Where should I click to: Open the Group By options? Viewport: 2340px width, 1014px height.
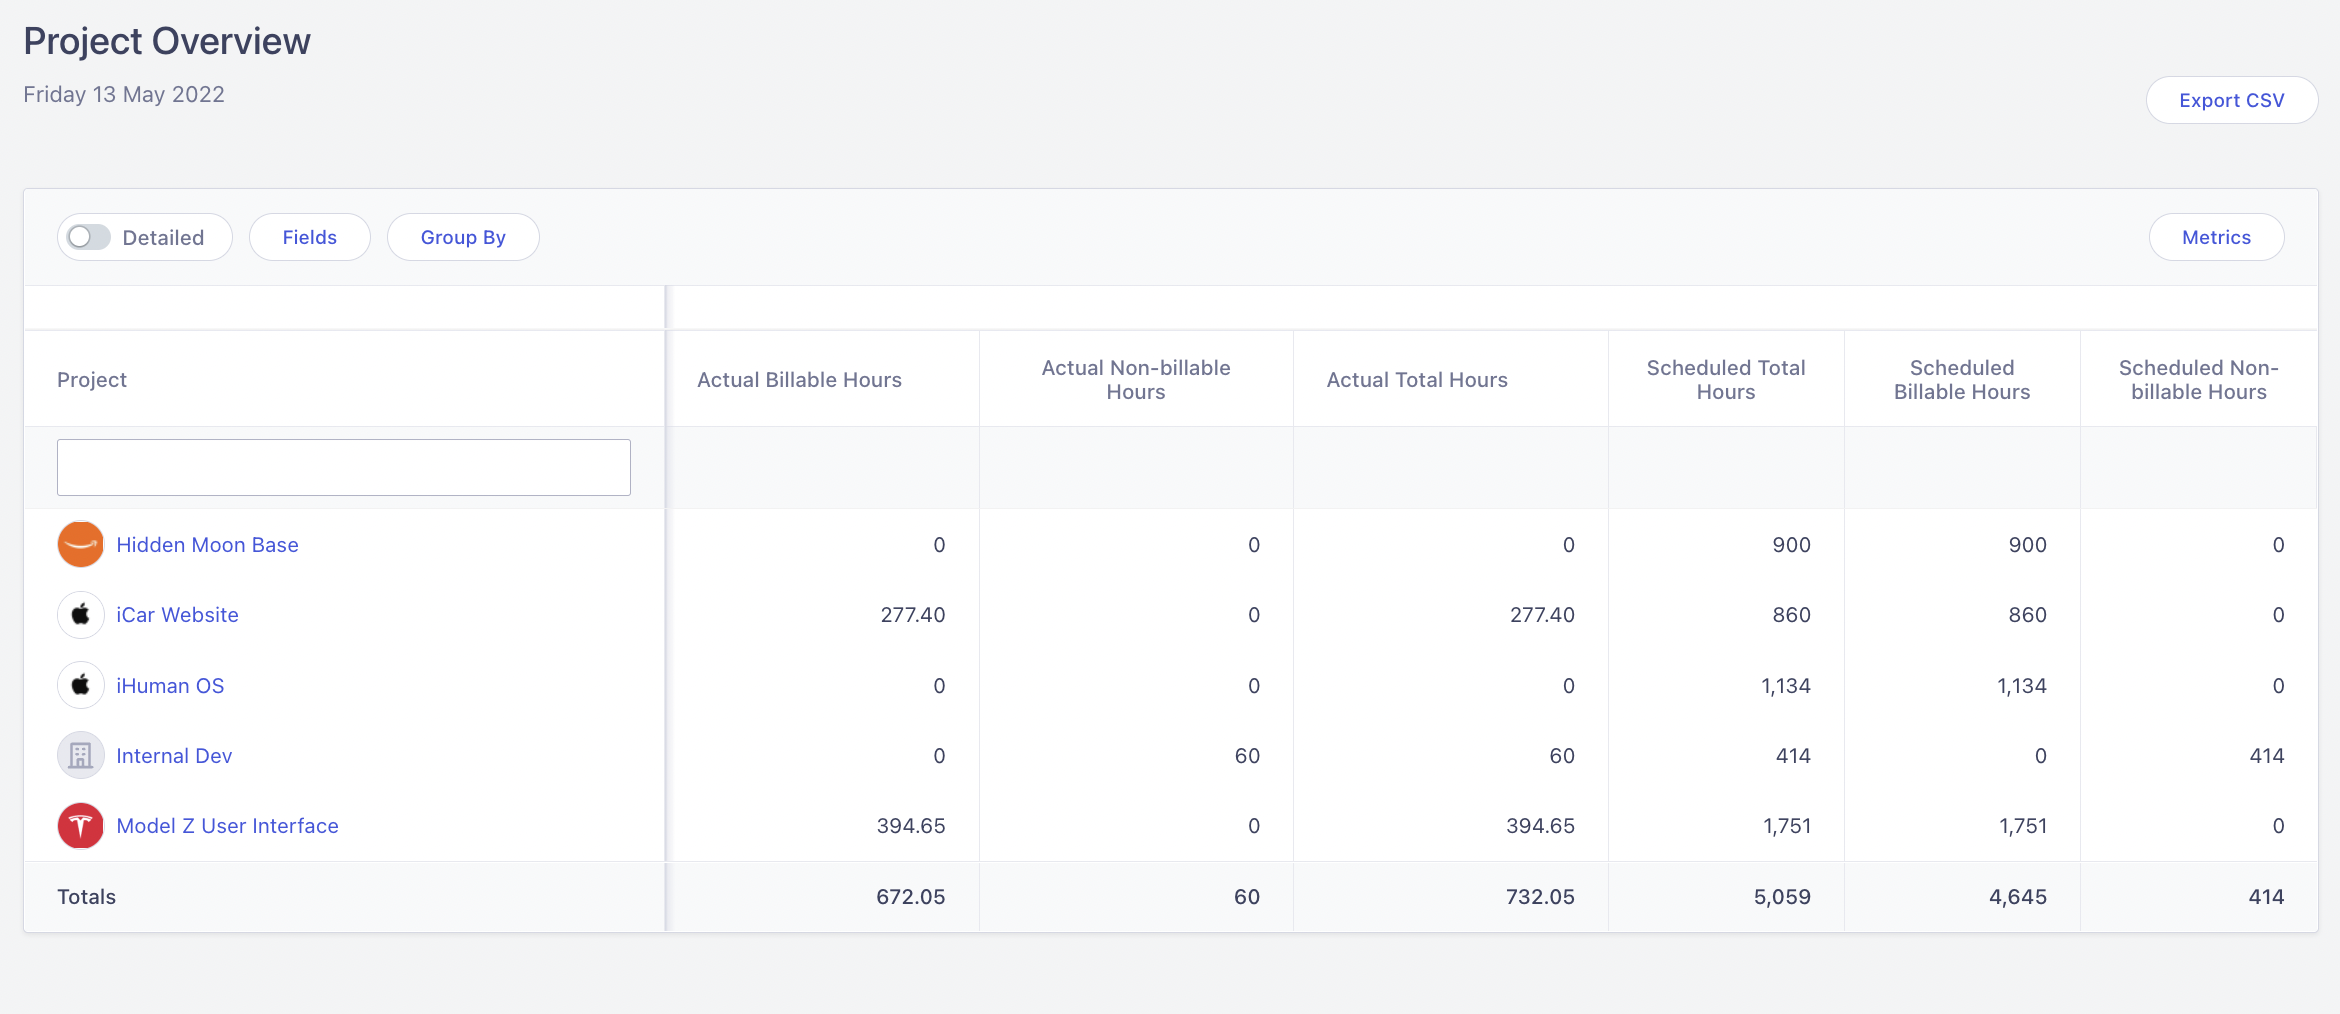point(463,237)
